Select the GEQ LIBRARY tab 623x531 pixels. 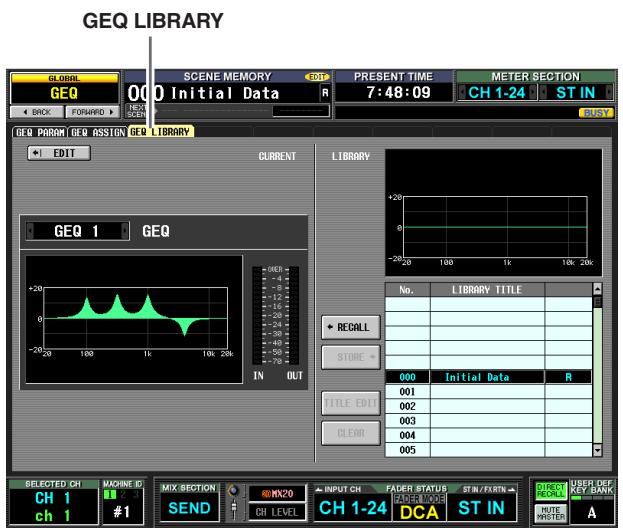tap(161, 132)
